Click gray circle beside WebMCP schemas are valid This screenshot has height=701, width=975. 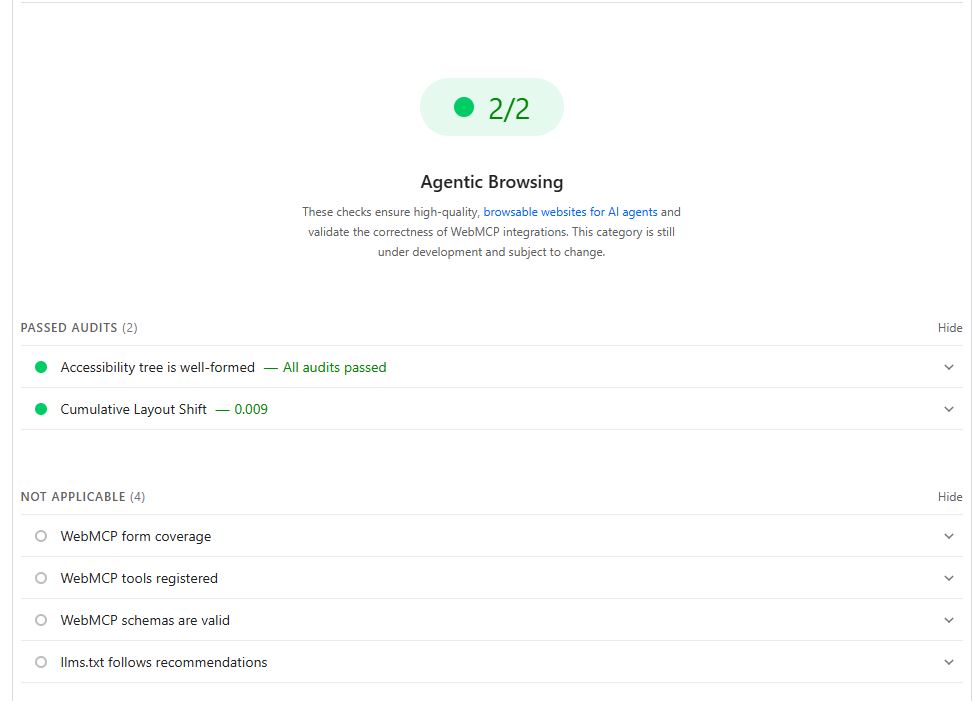pyautogui.click(x=41, y=620)
